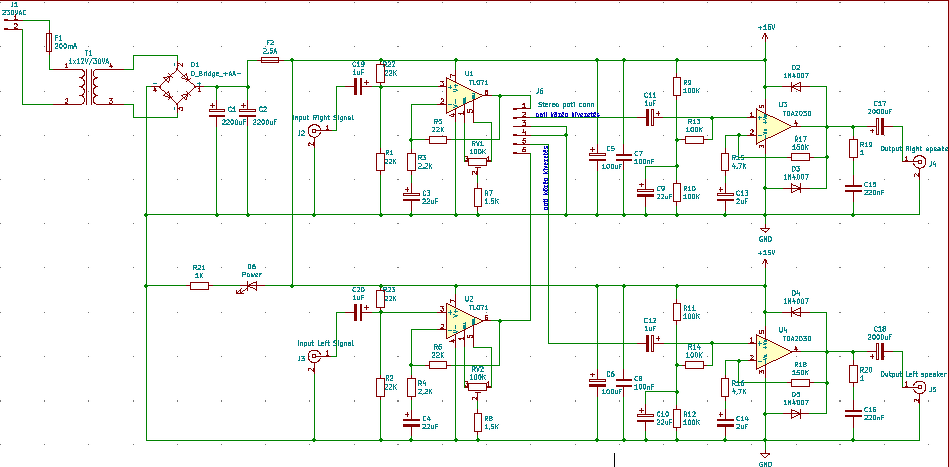Select resistor R5 22K symbol

coord(438,140)
